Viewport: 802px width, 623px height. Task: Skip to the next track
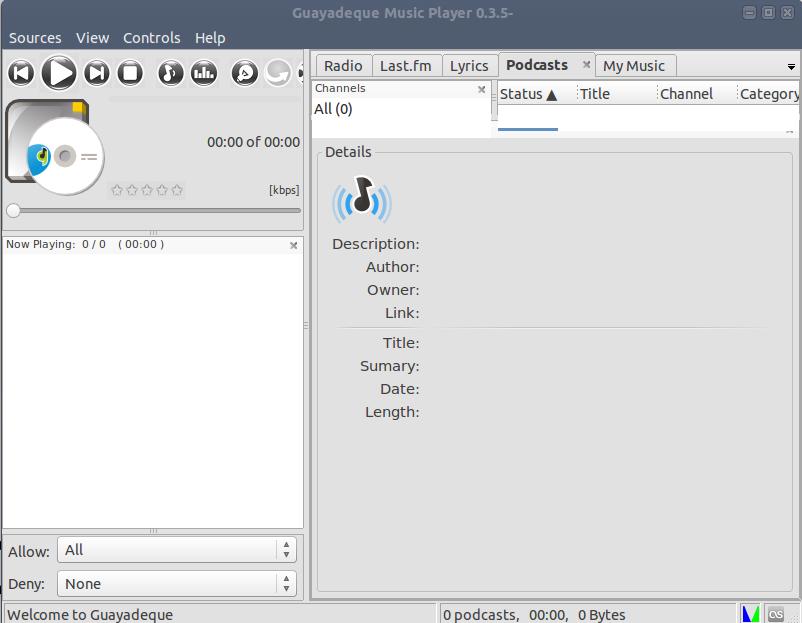(96, 72)
